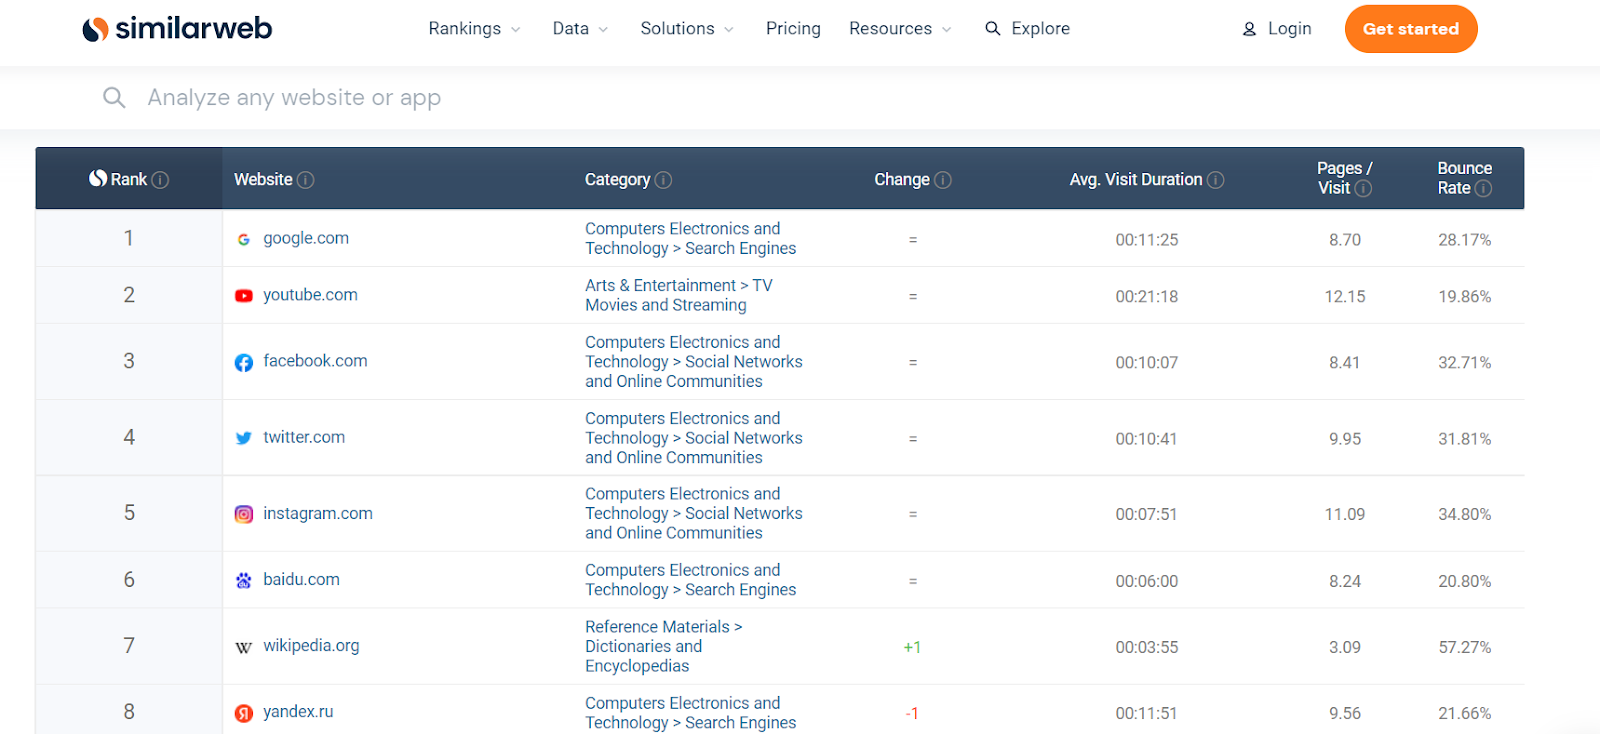Click the Google favicon in row 1
The height and width of the screenshot is (734, 1600).
(244, 239)
